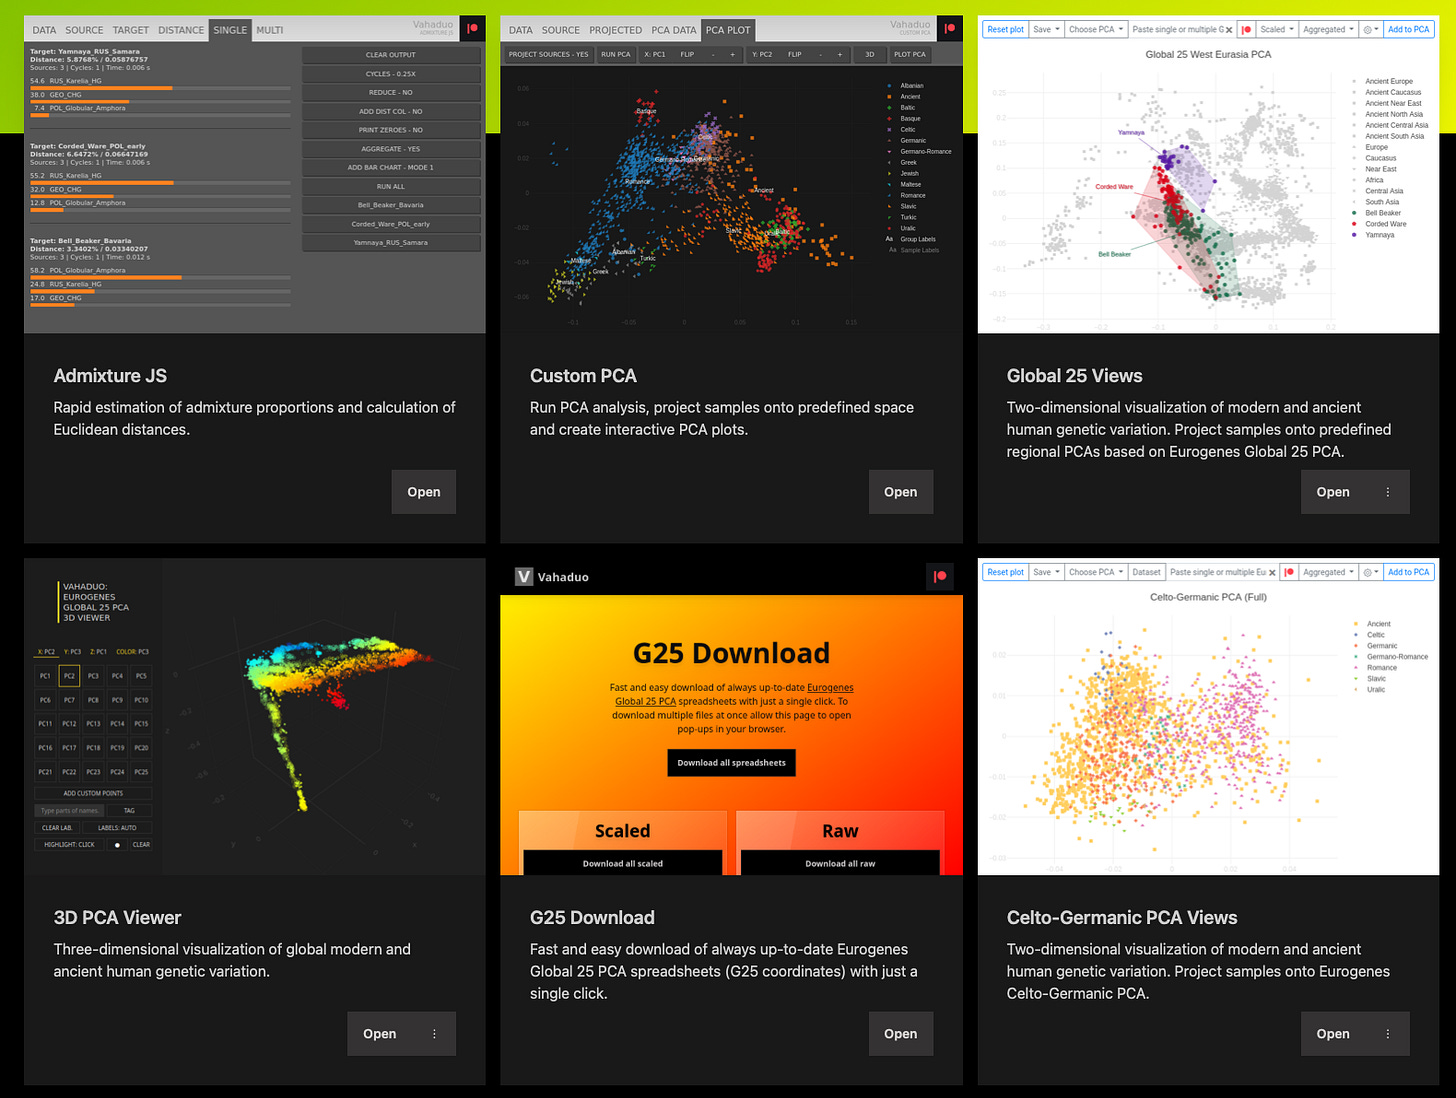1456x1098 pixels.
Task: Clear paste field in Celto-Germanic PCA toolbar
Action: pos(1272,572)
